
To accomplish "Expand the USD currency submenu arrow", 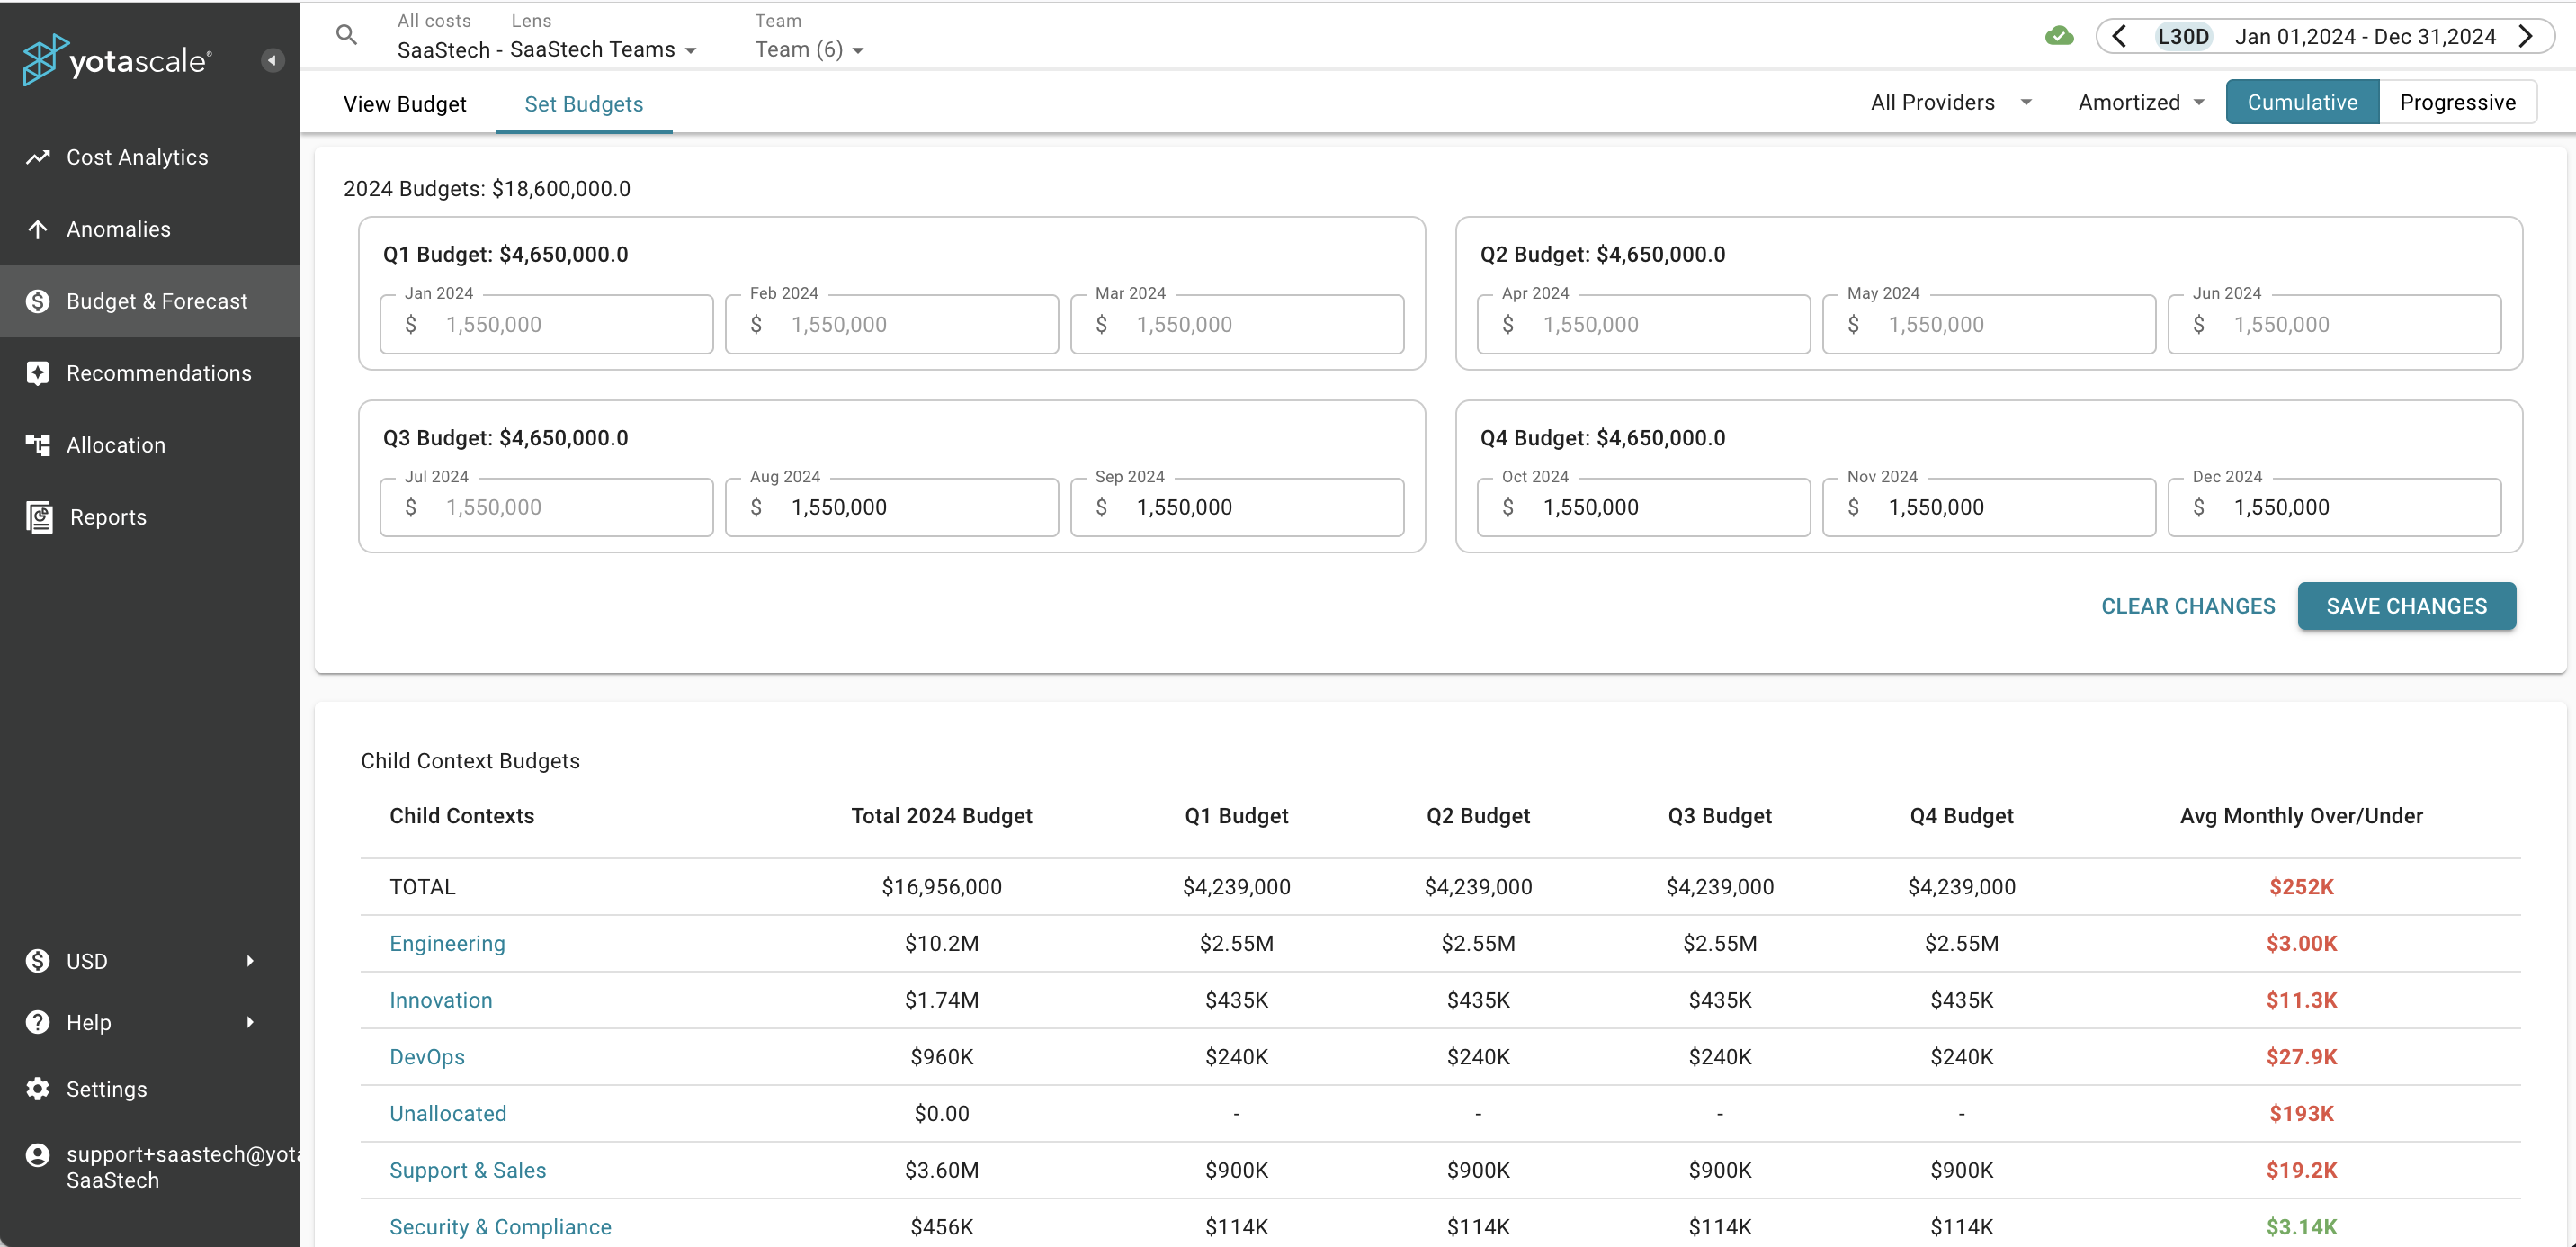I will pos(250,961).
